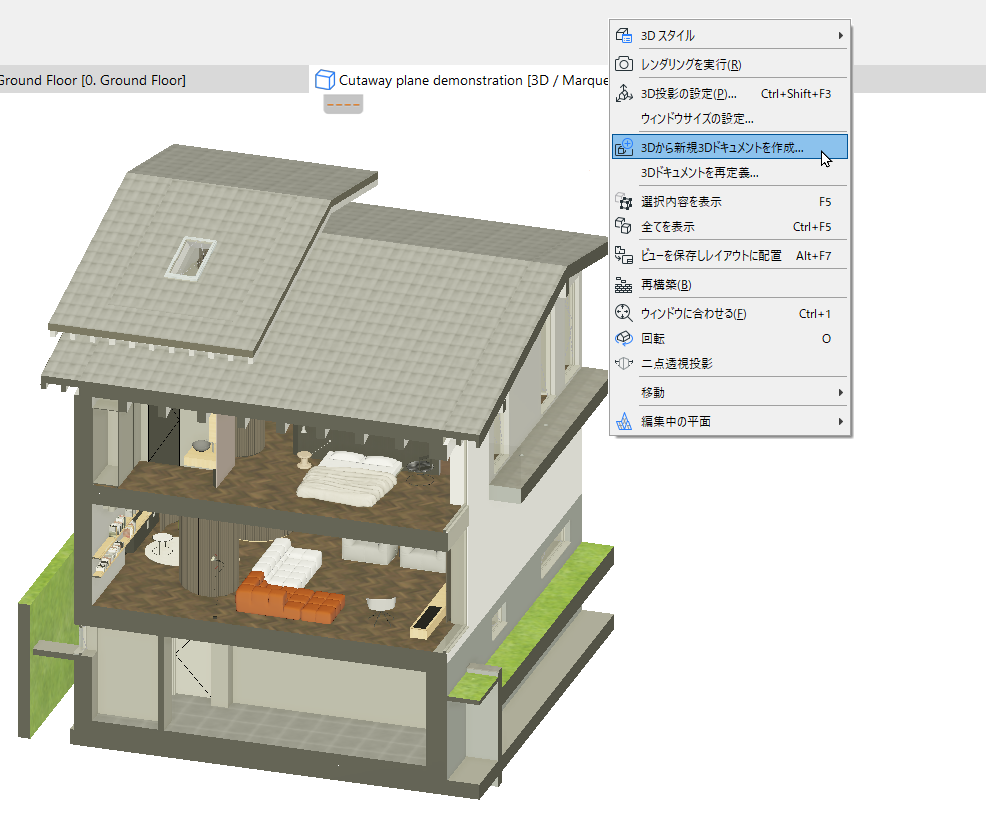Click the 3D投影の設定 icon
Screen dimensions: 986x825
[623, 93]
